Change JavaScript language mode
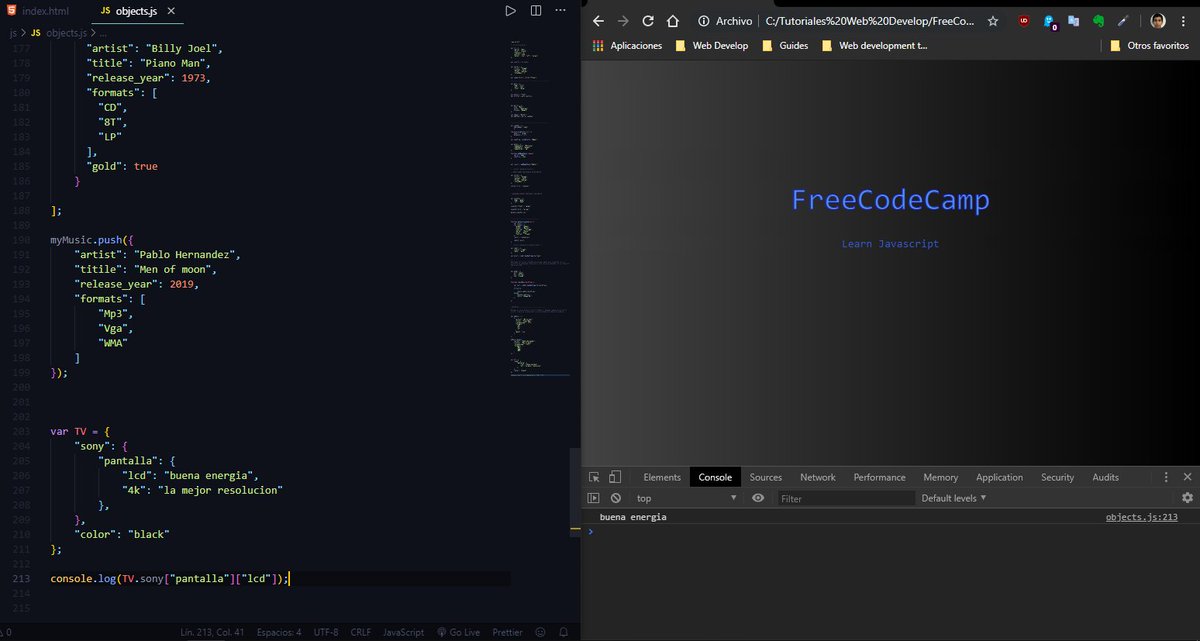 tap(403, 632)
